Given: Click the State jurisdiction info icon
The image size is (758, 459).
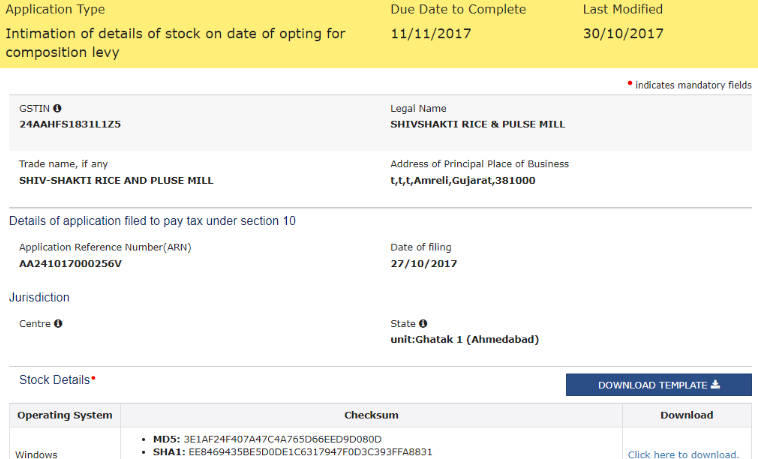Looking at the screenshot, I should tap(423, 324).
